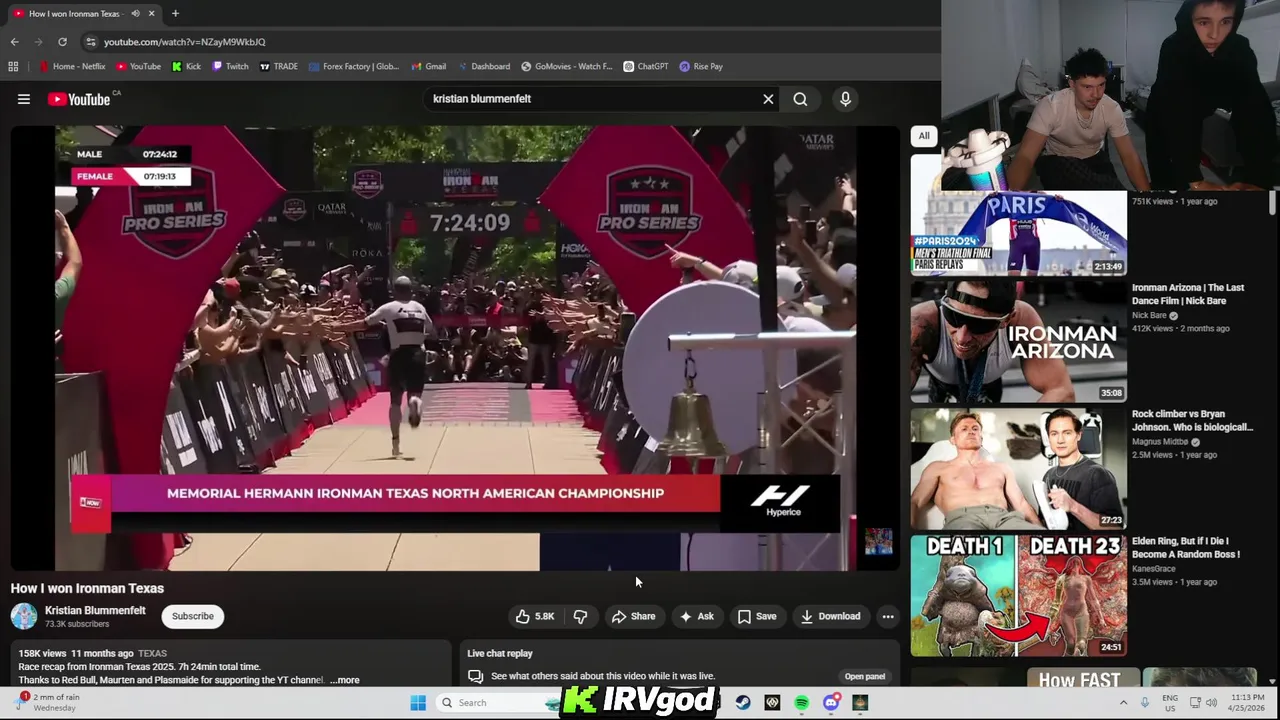Open the apps grid in bookmarks bar
Viewport: 1280px width, 720px height.
coord(13,66)
